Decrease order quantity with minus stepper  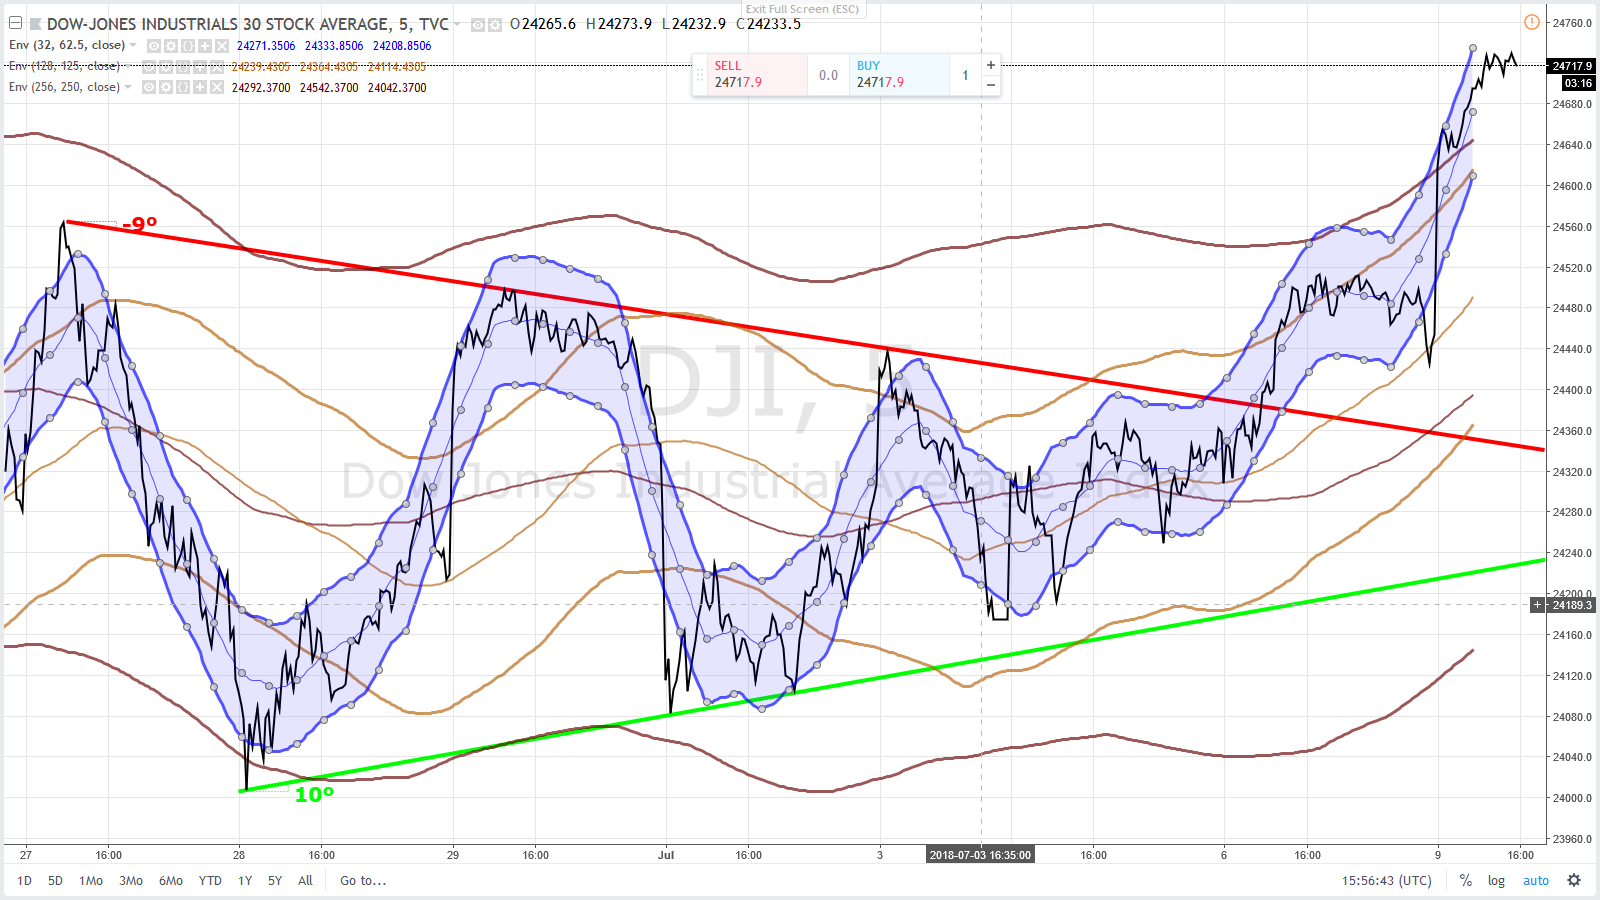(991, 85)
